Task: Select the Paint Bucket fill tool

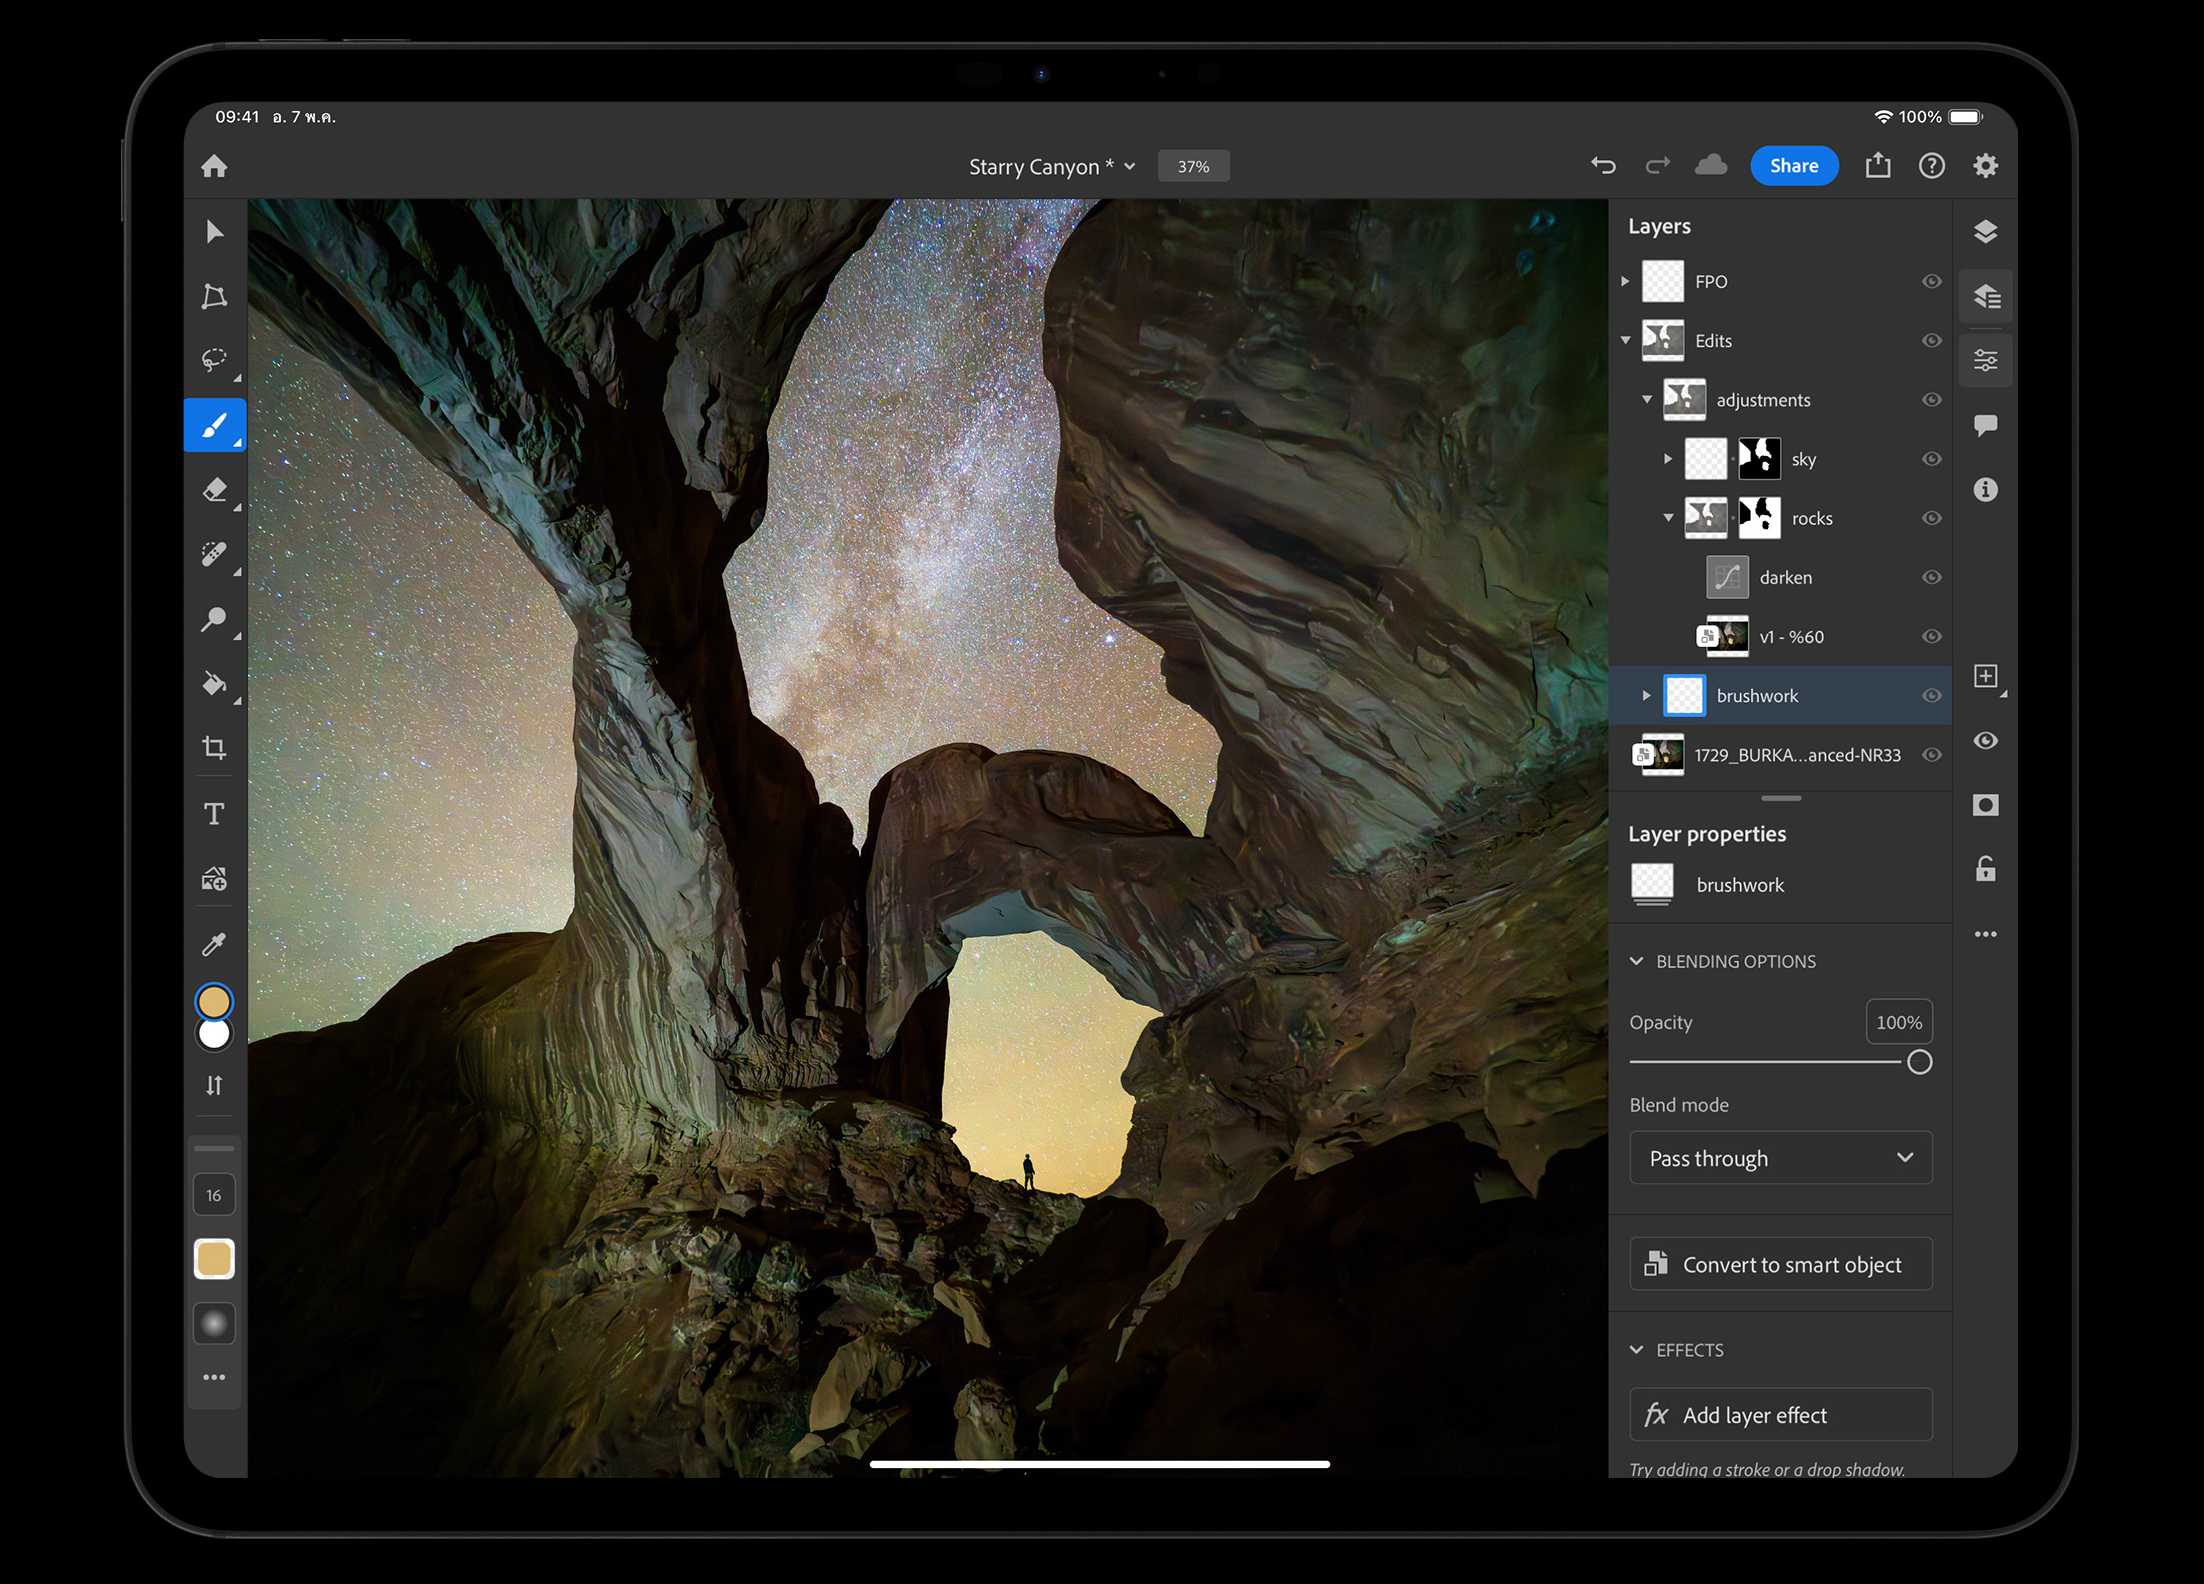Action: (x=214, y=684)
